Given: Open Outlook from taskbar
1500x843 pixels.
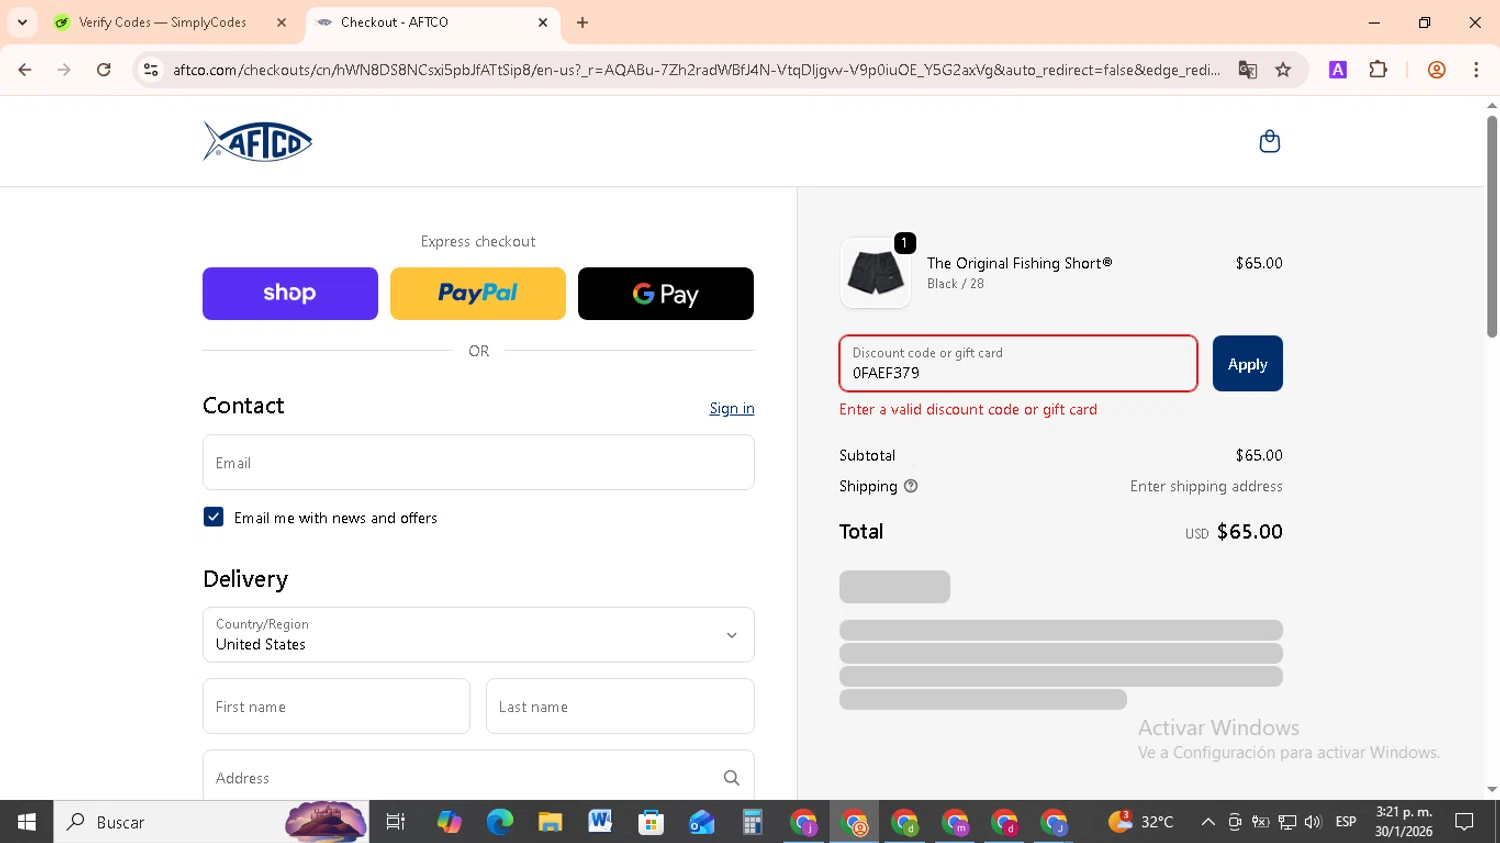Looking at the screenshot, I should click(701, 822).
